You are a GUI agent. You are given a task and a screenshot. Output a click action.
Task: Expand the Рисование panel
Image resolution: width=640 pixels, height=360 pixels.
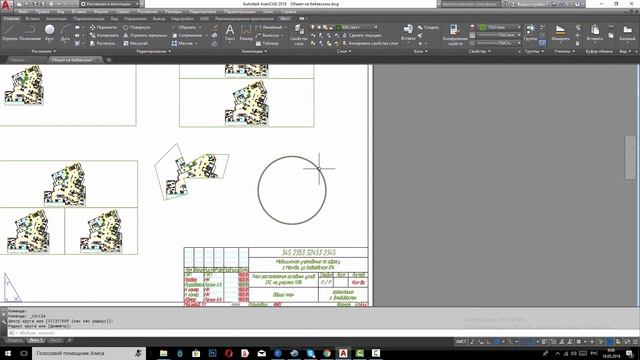(44, 51)
